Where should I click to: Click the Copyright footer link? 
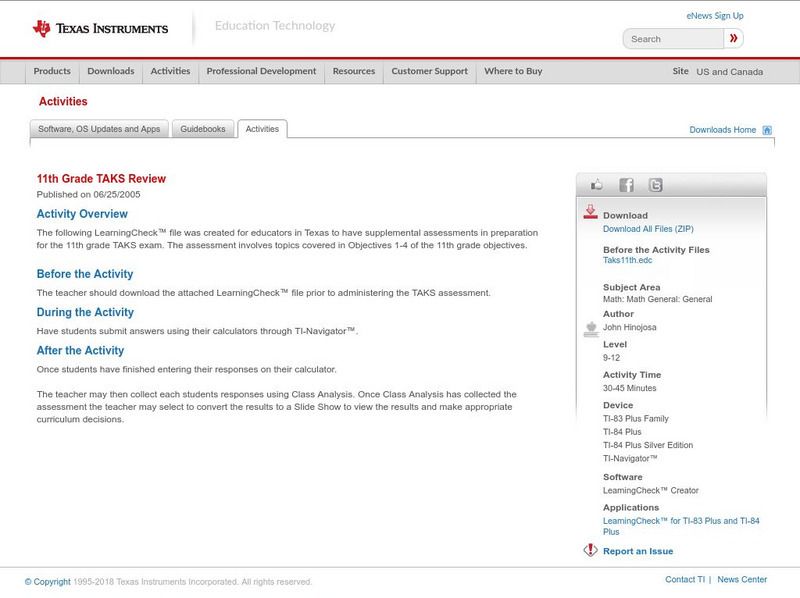(x=47, y=582)
